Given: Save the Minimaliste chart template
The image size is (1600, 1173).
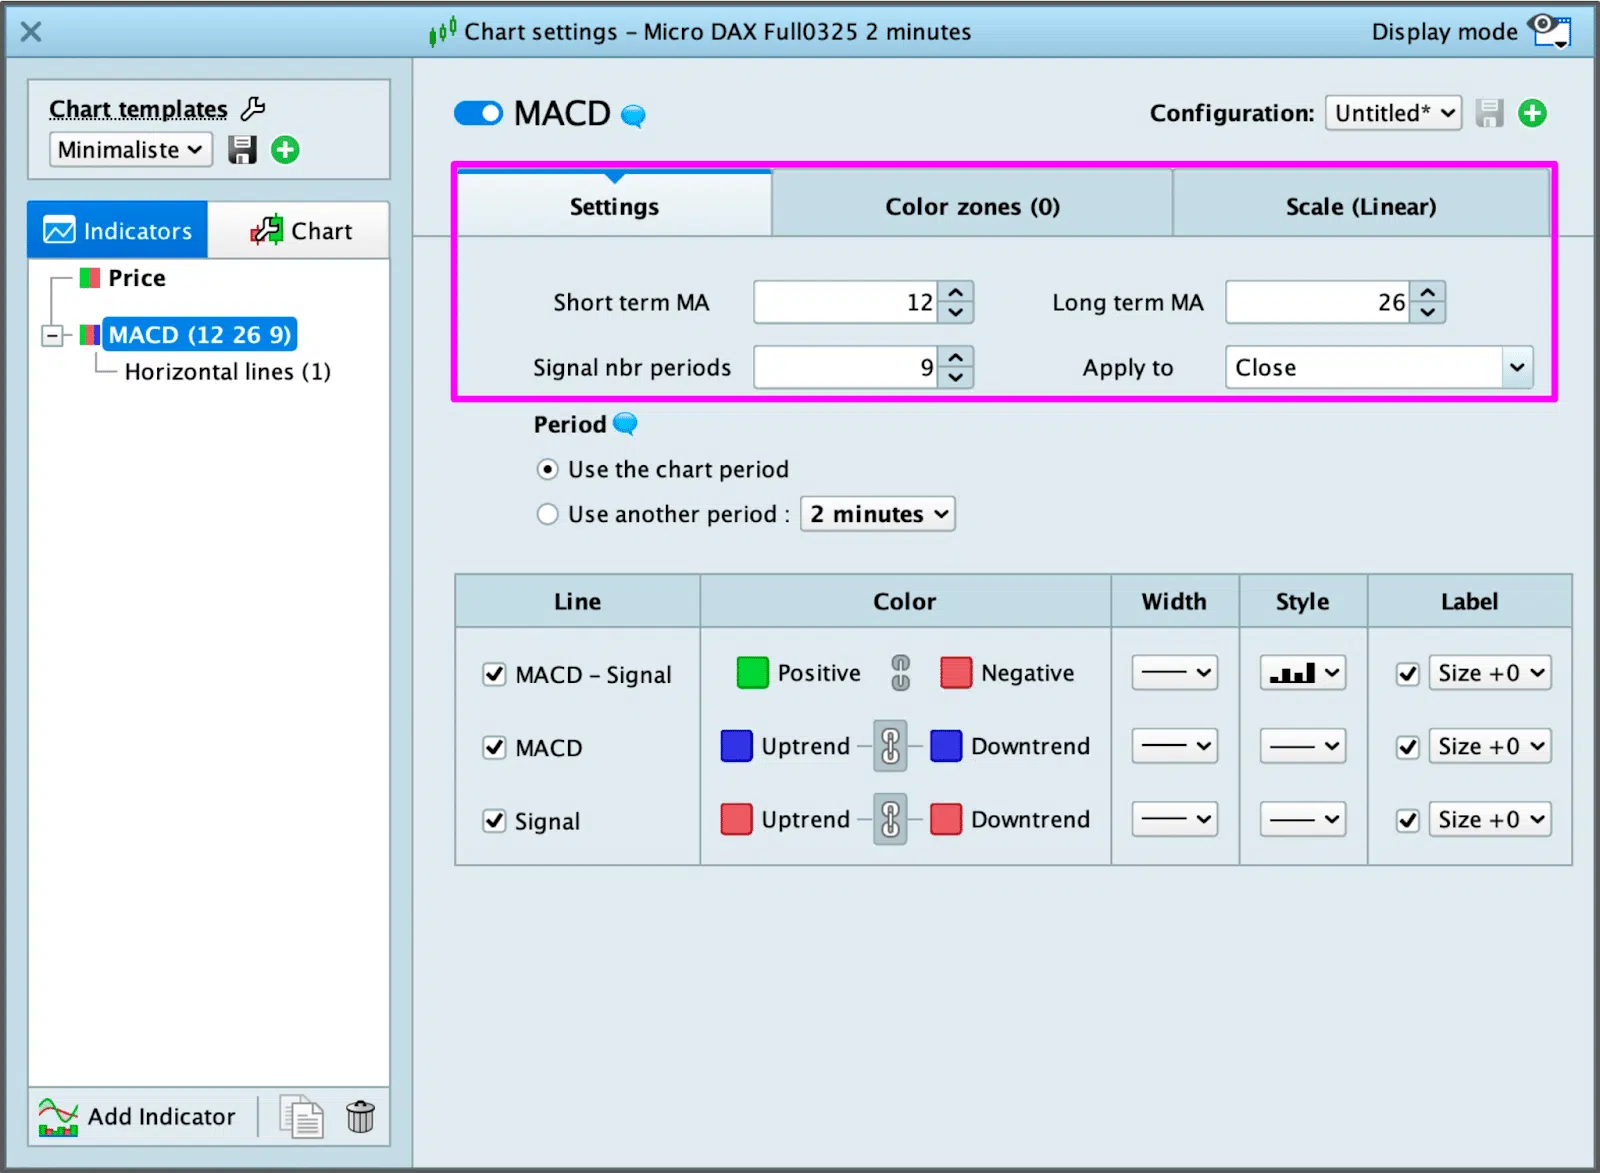Looking at the screenshot, I should 241,149.
